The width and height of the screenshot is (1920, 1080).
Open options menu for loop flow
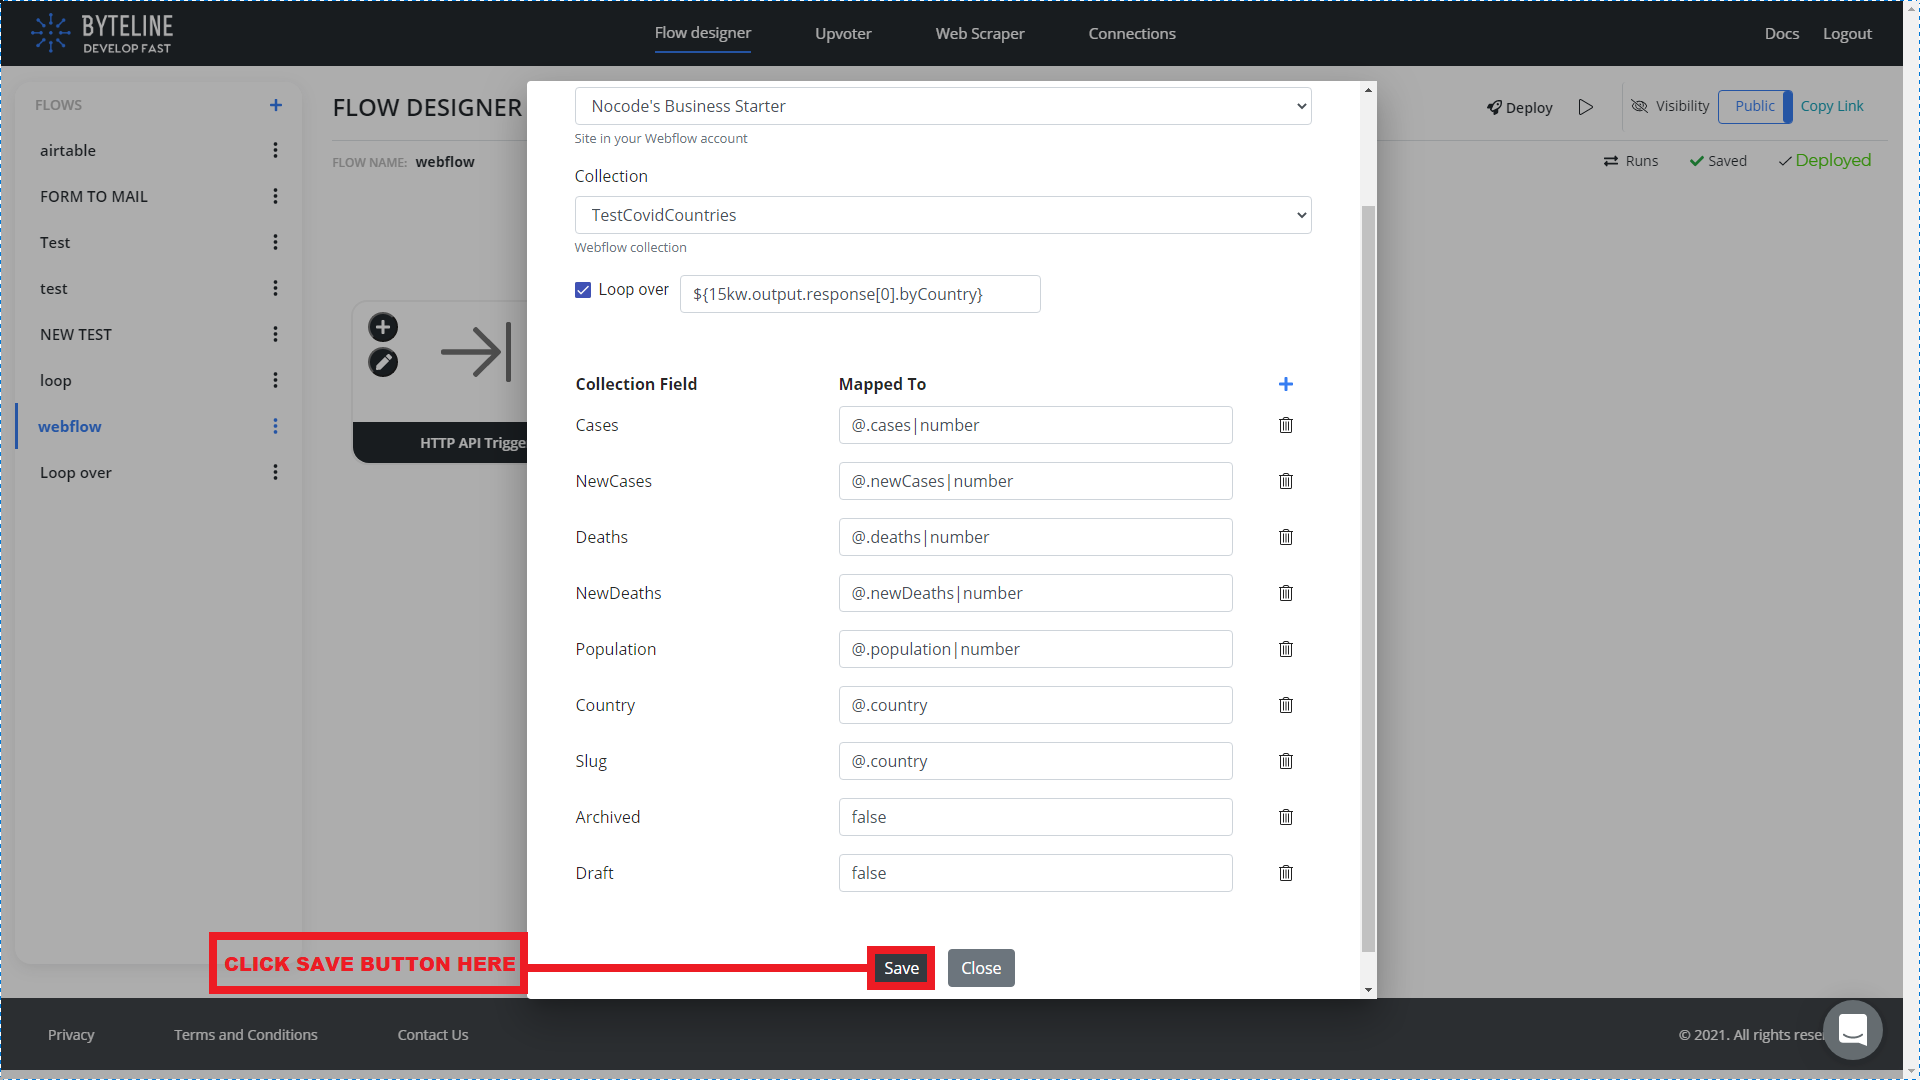[275, 380]
